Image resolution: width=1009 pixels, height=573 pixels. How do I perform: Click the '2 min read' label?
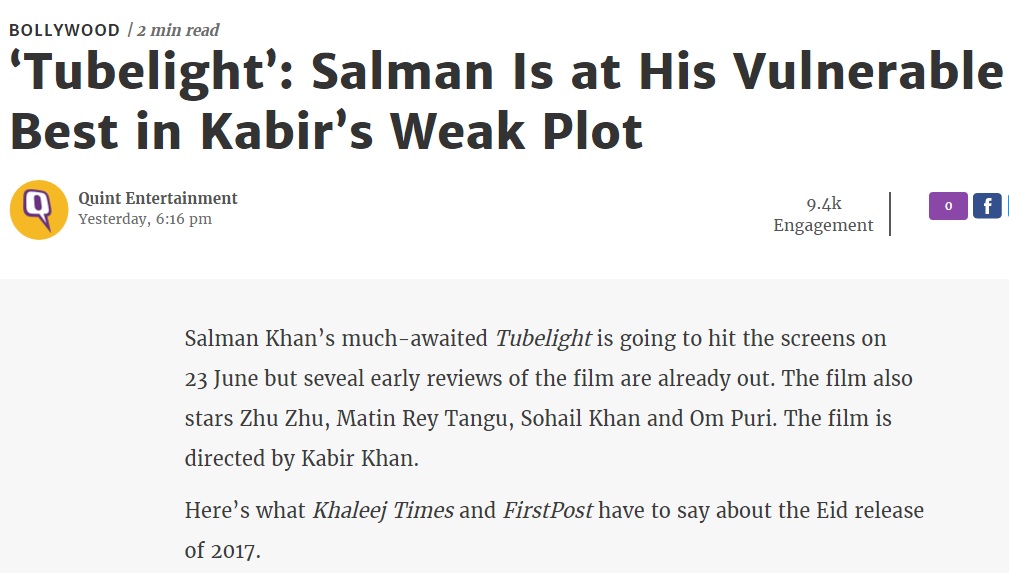(x=178, y=30)
